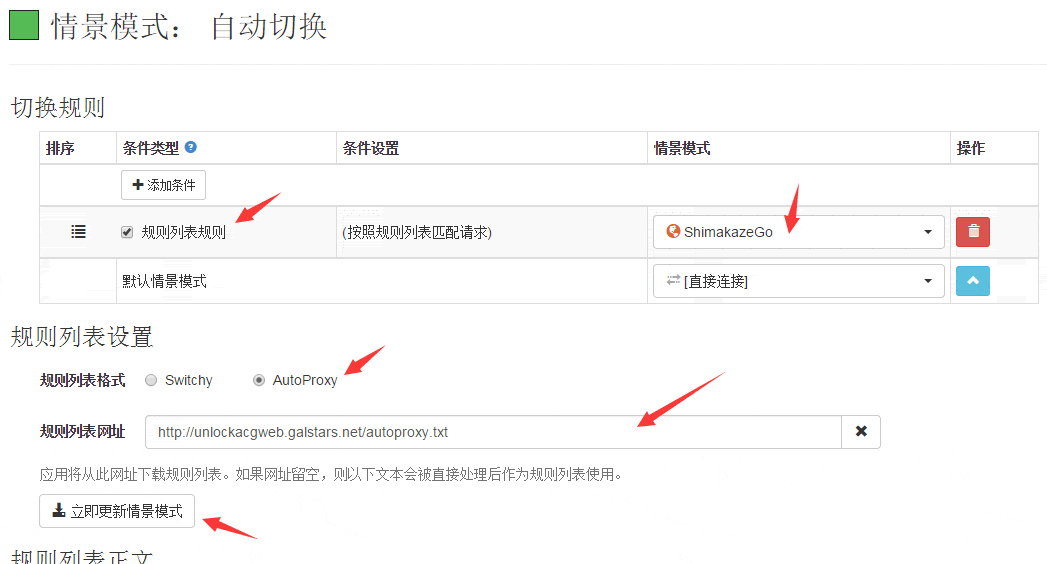
Task: Select the Switchy format radio button
Action: 151,380
